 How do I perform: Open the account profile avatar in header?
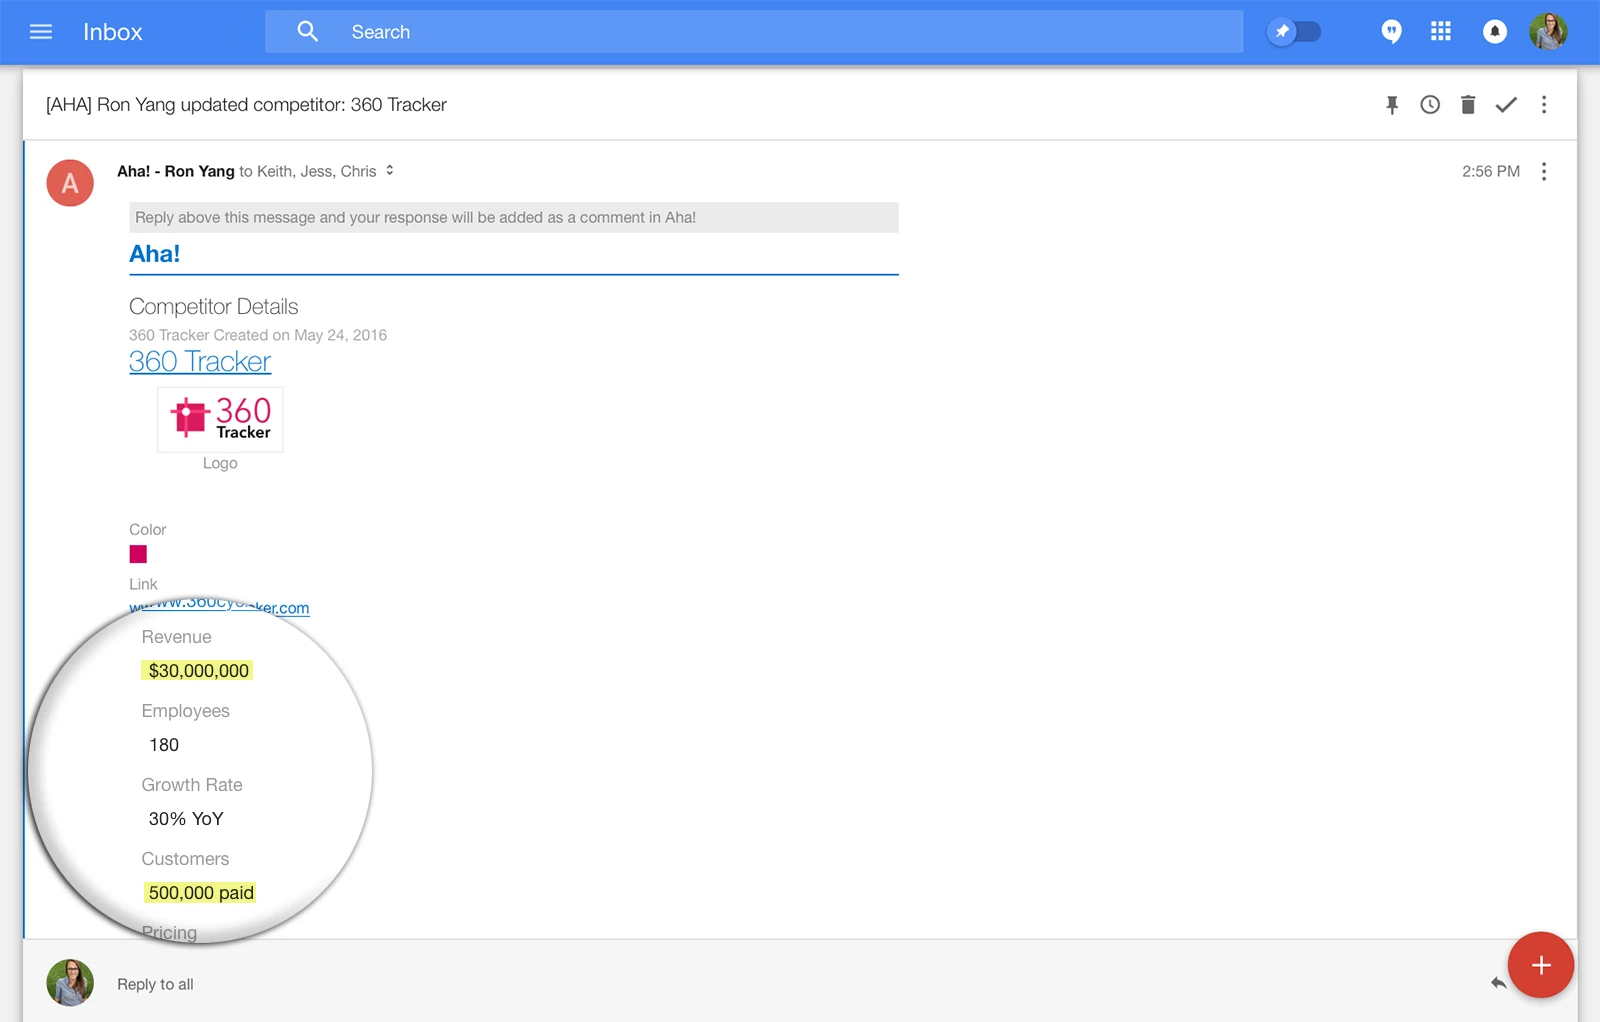click(1548, 32)
